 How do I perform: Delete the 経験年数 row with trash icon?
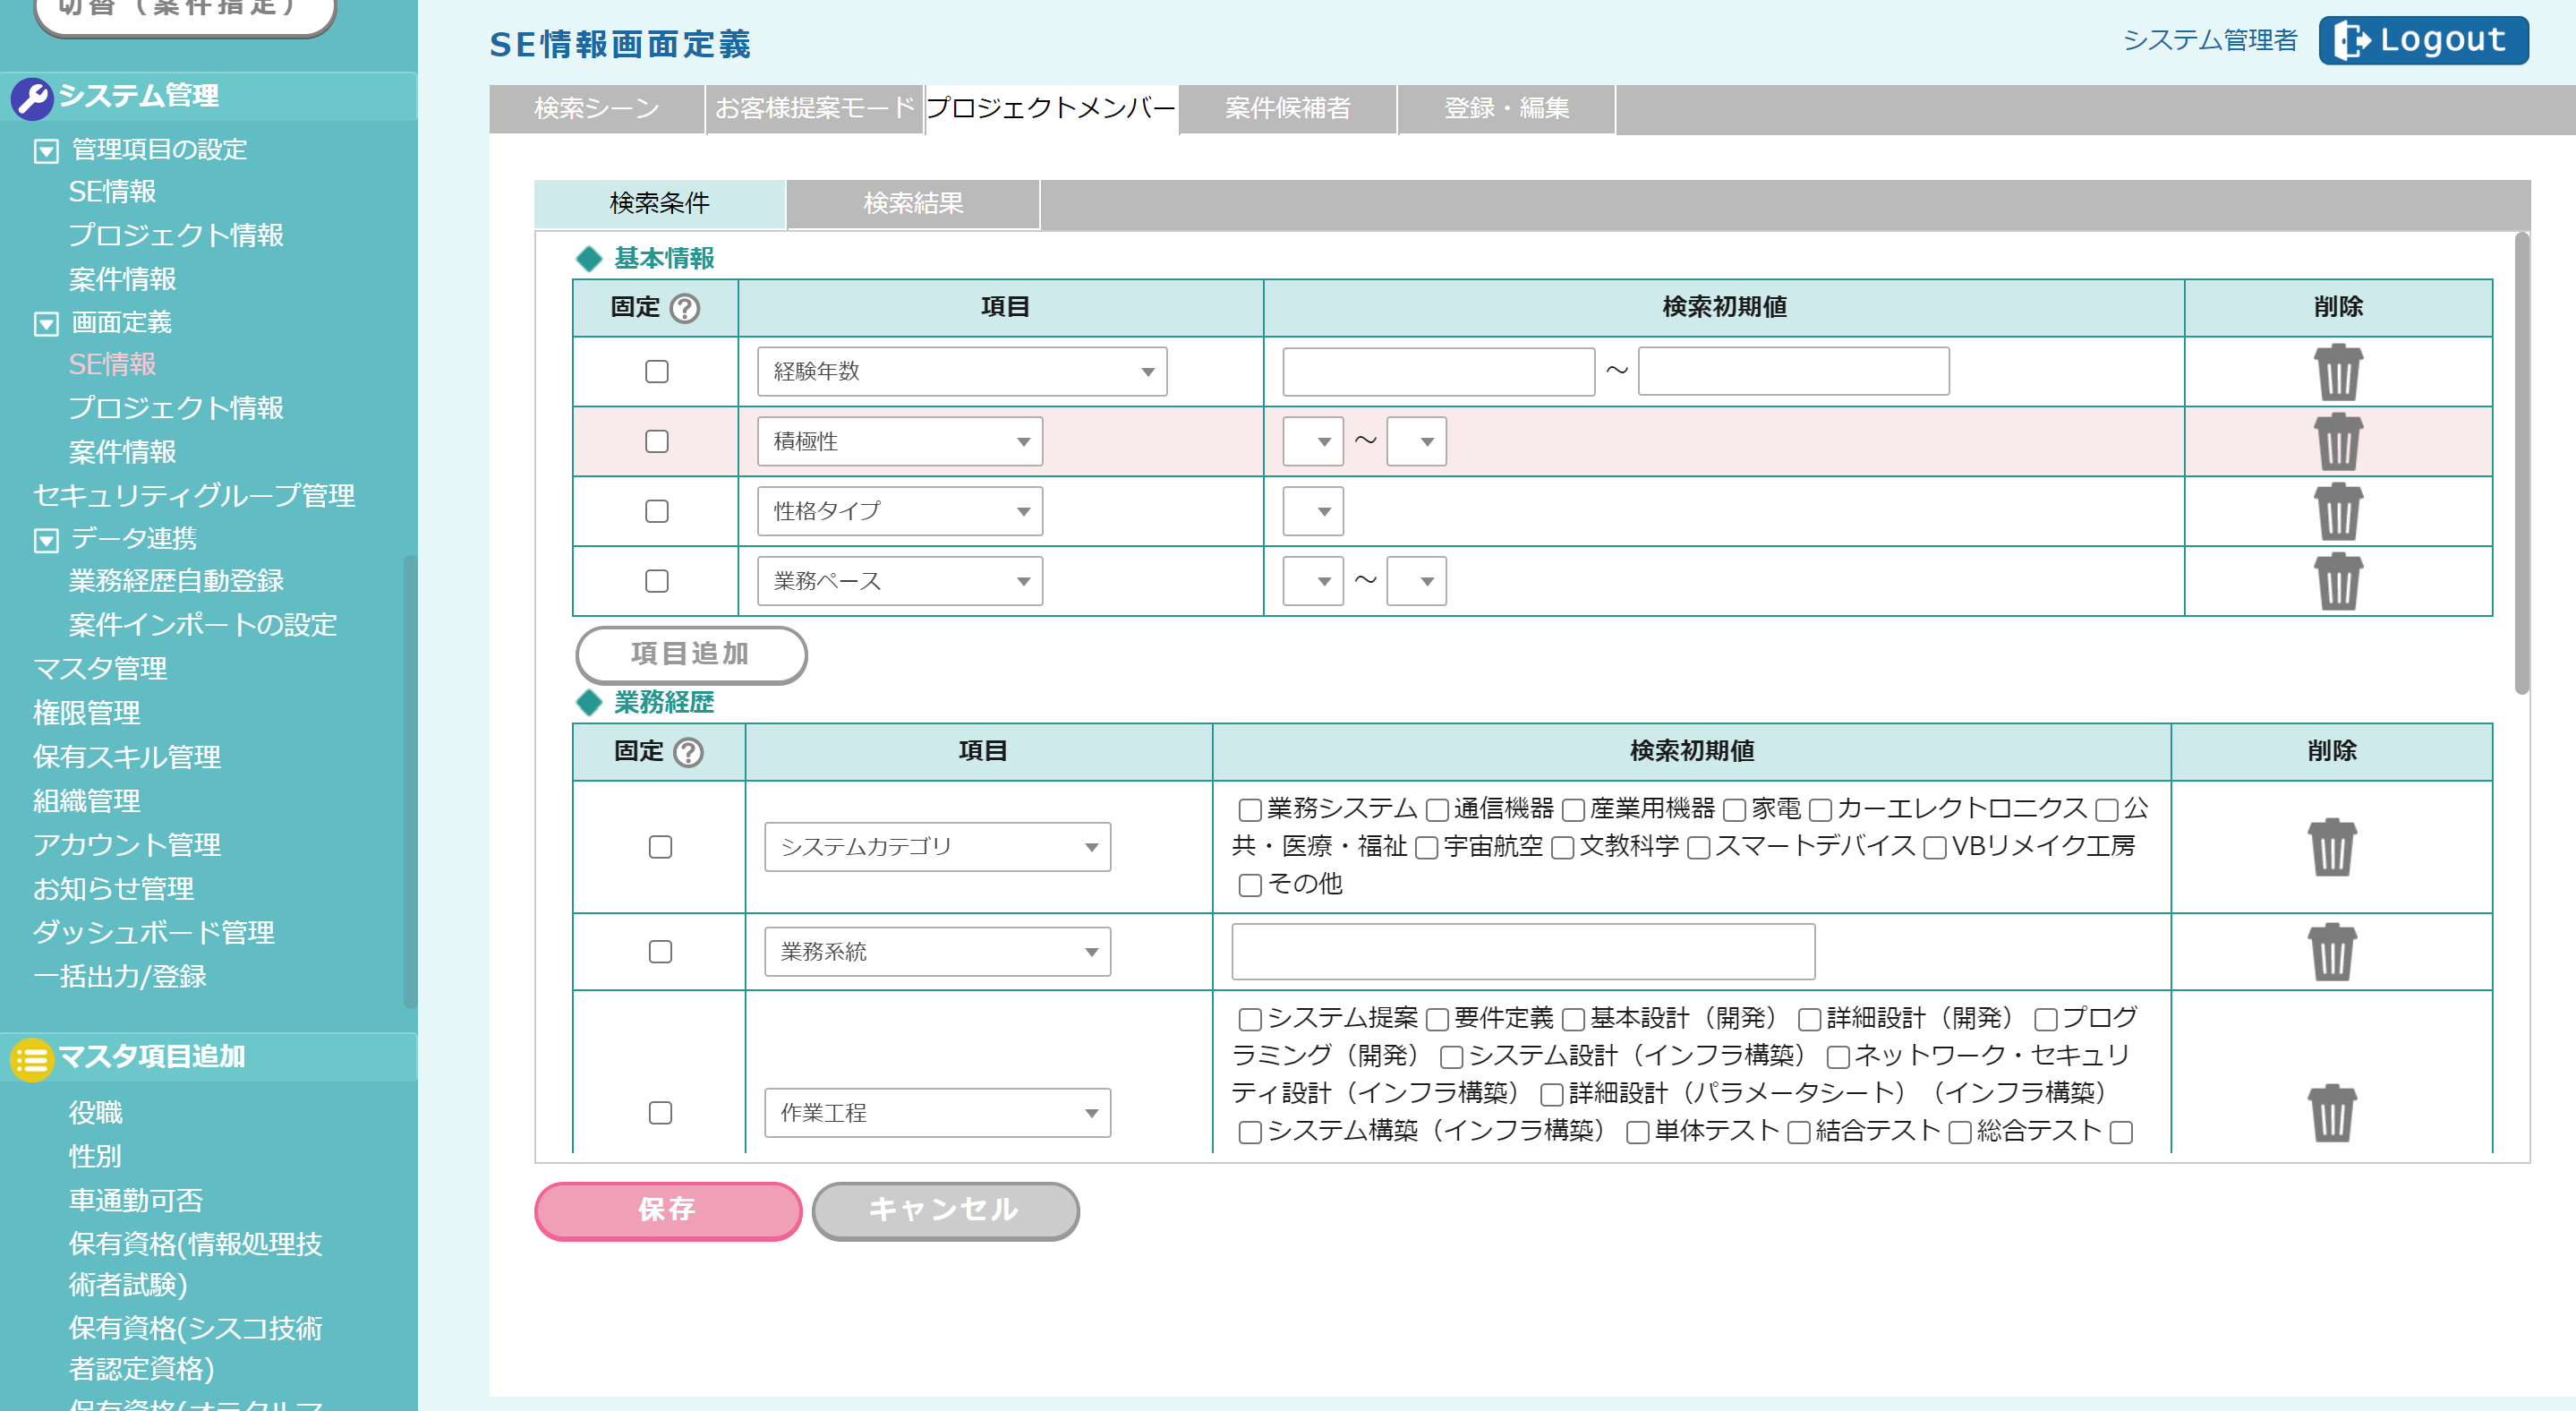click(2337, 372)
